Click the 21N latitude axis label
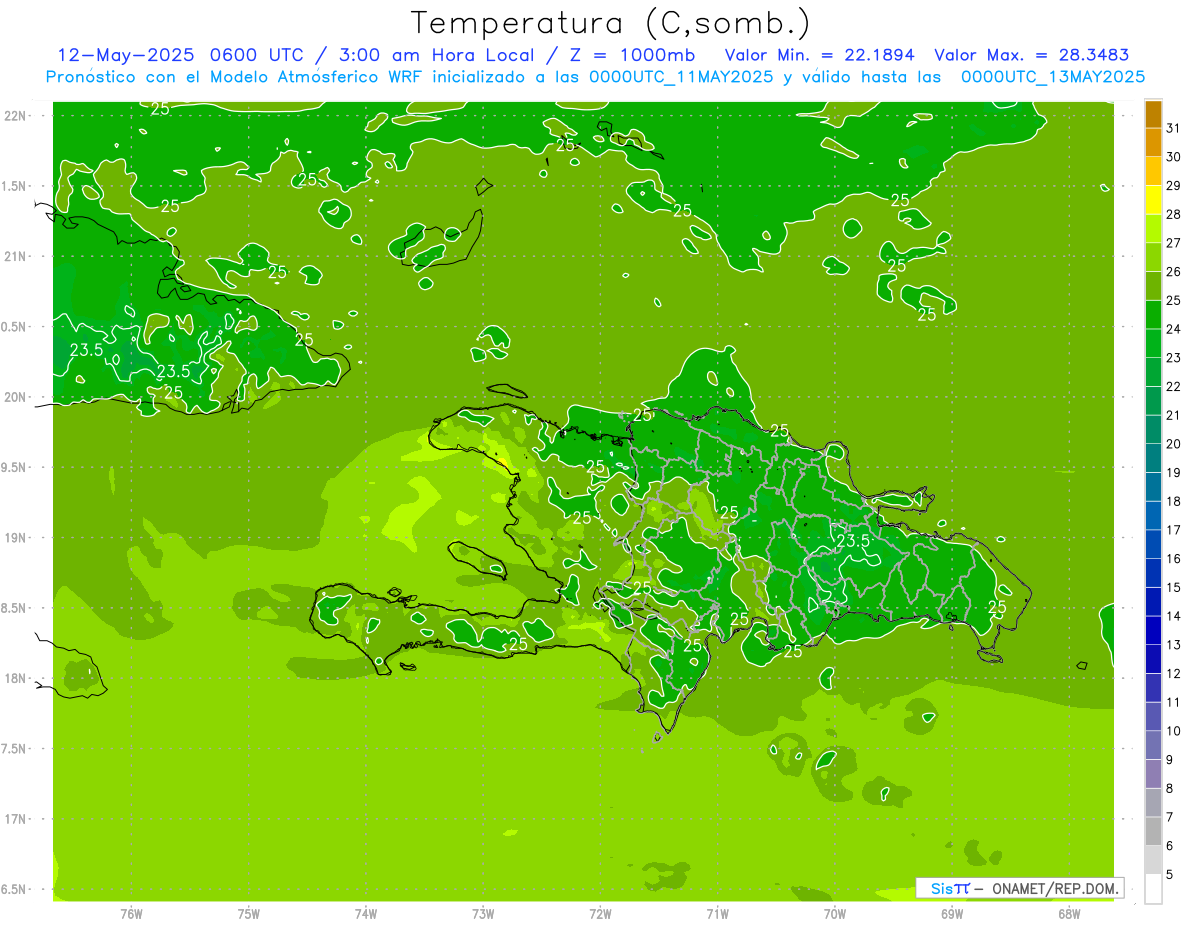 [x=15, y=256]
